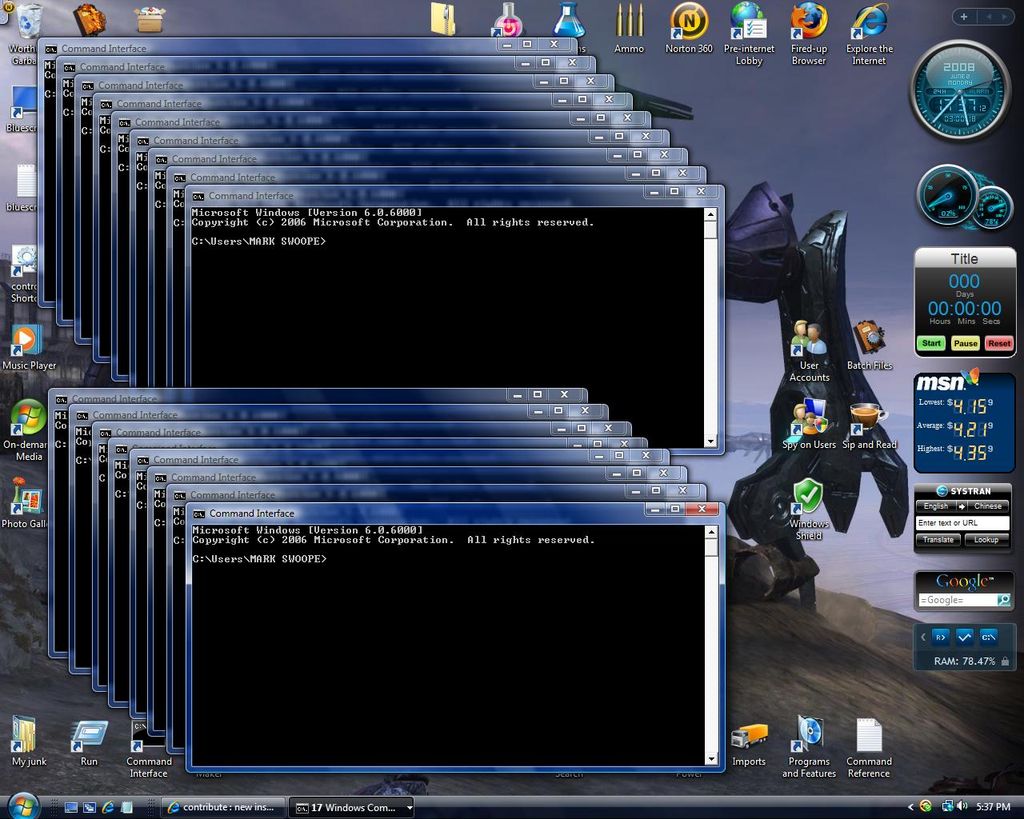Open the User Accounts desktop icon
1024x819 pixels.
click(809, 351)
